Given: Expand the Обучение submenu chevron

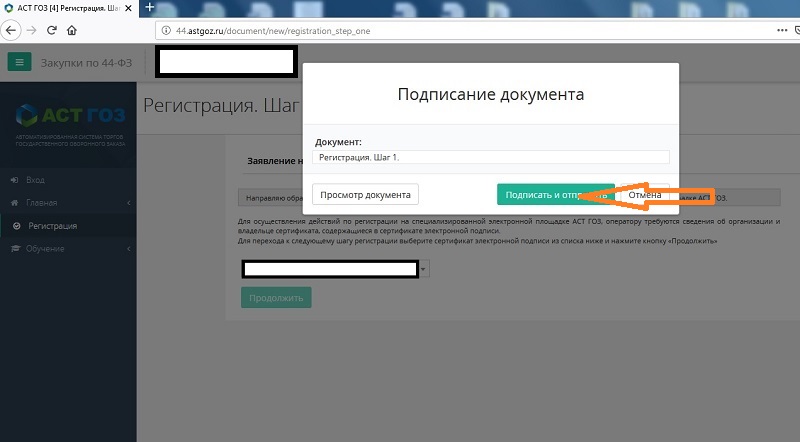Looking at the screenshot, I should click(129, 249).
